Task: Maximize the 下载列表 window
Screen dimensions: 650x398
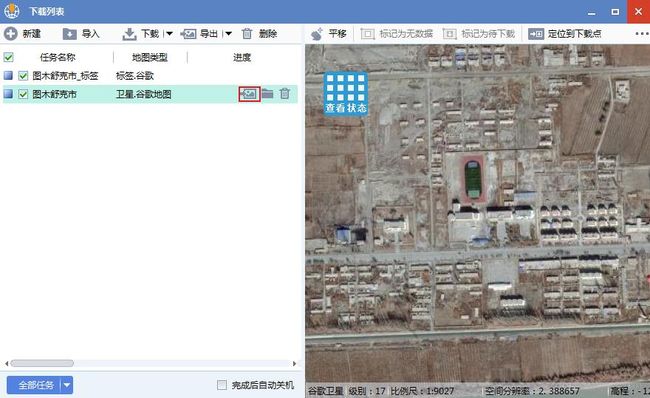Action: pyautogui.click(x=615, y=12)
